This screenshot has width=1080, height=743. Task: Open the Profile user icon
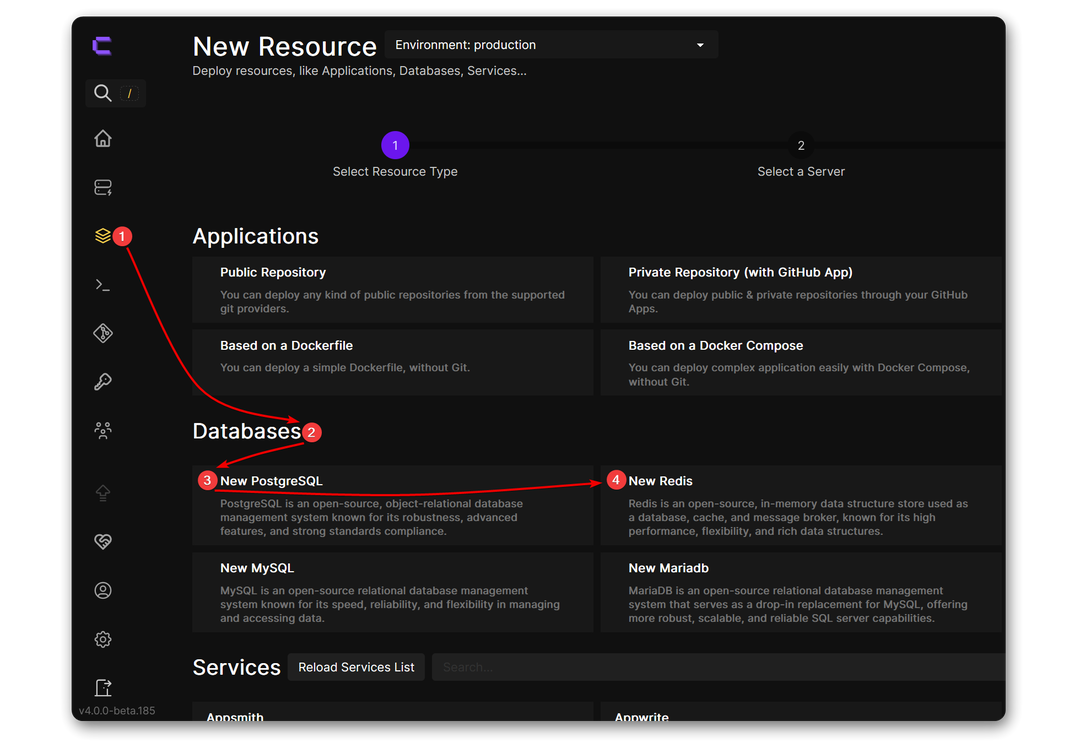(x=103, y=591)
